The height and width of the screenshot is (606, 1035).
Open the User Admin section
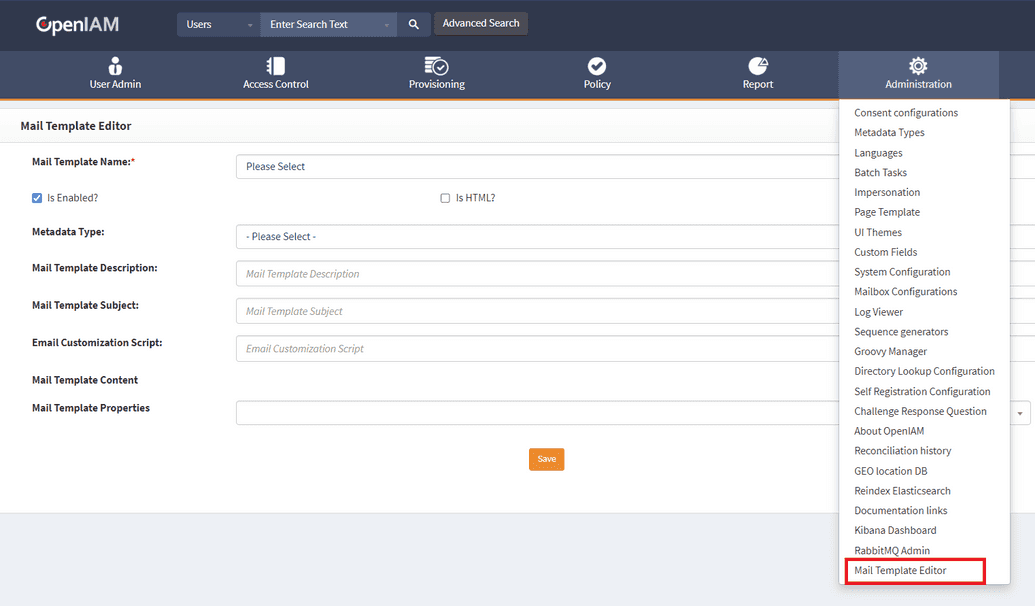115,74
